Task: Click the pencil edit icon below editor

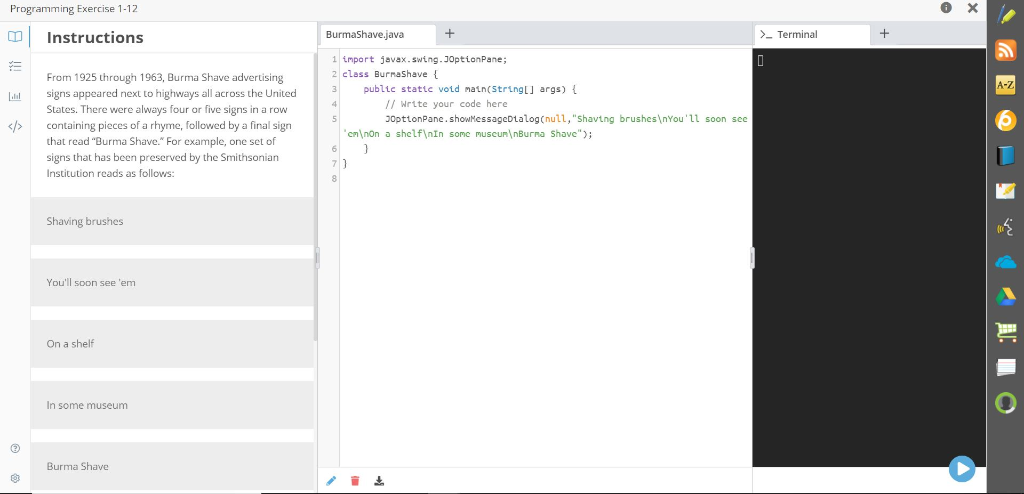Action: point(331,481)
